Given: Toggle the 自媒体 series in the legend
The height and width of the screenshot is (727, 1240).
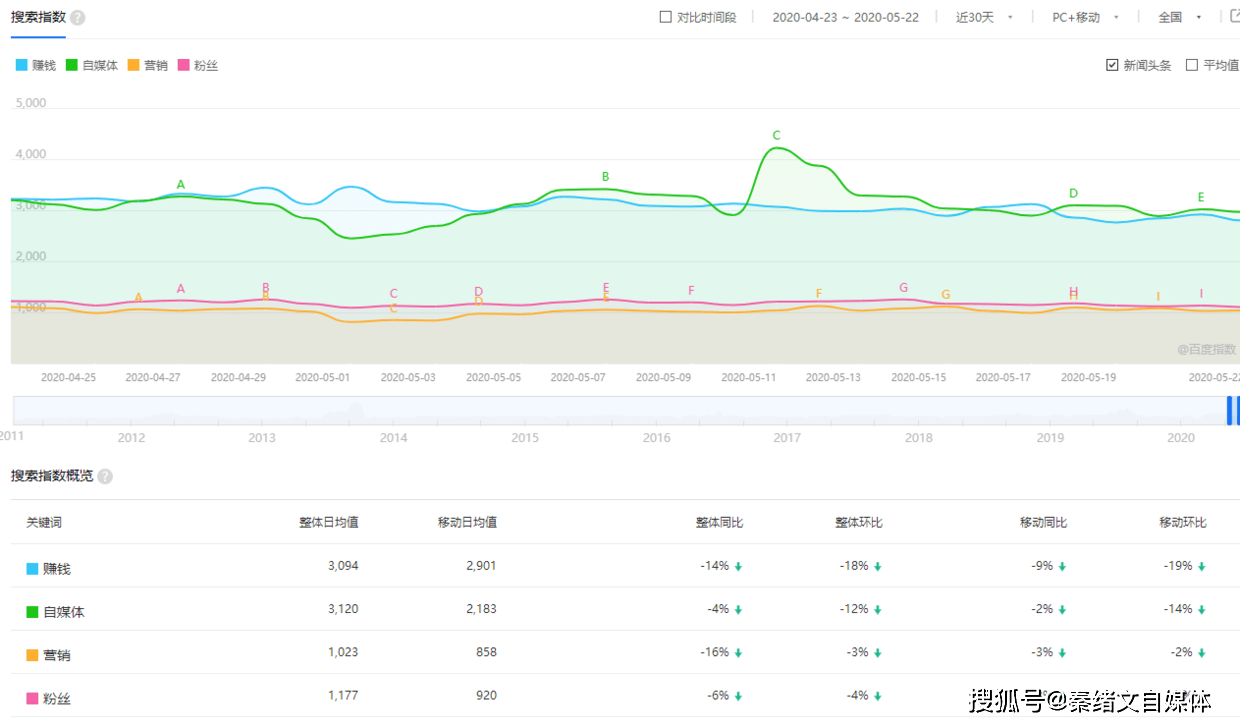Looking at the screenshot, I should click(91, 65).
